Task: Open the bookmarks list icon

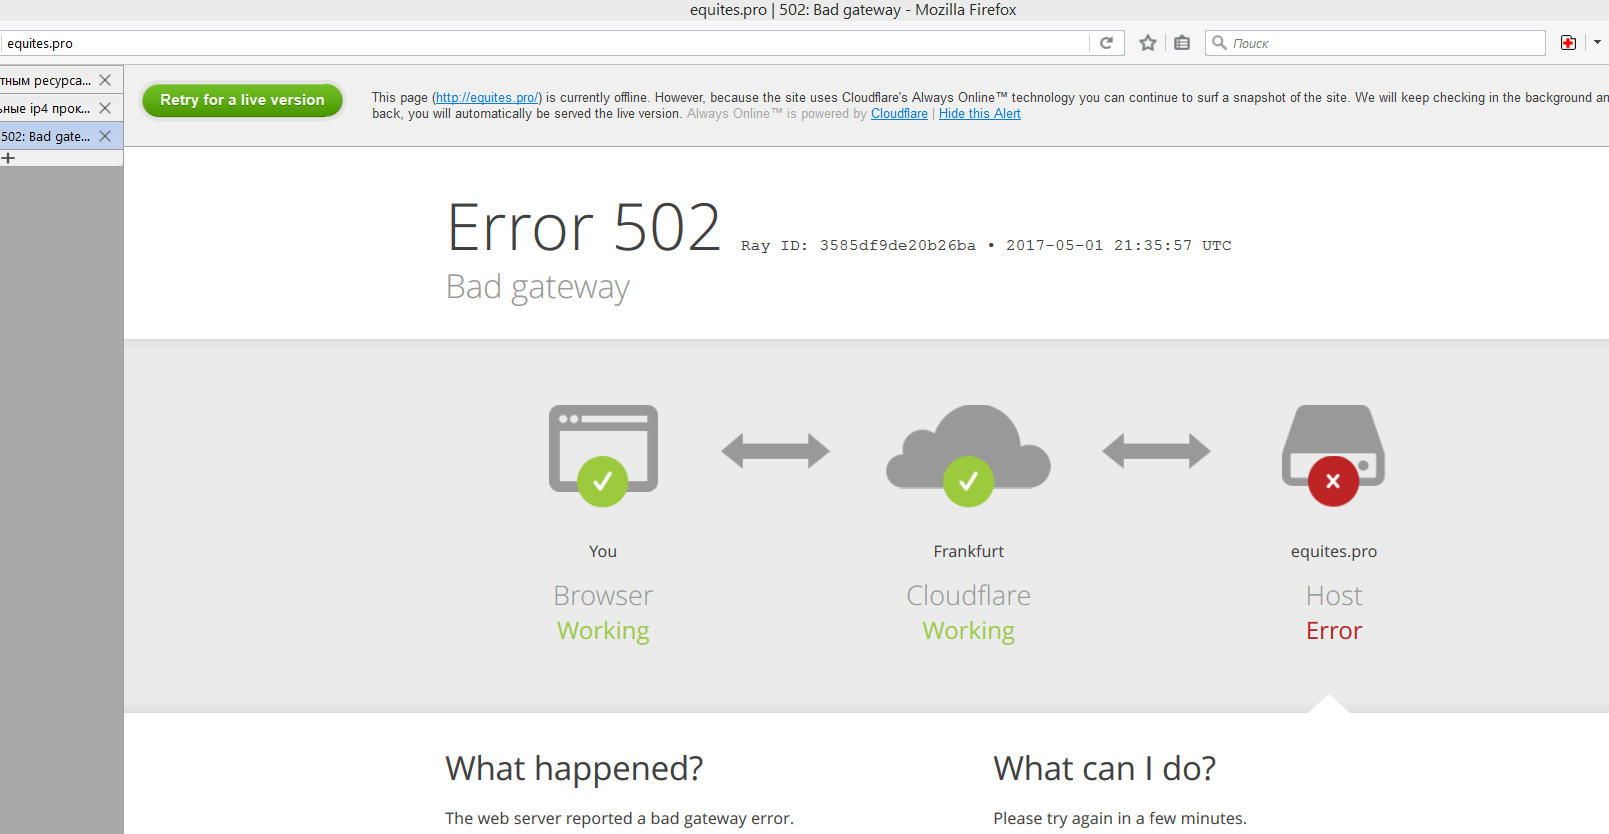Action: coord(1182,43)
